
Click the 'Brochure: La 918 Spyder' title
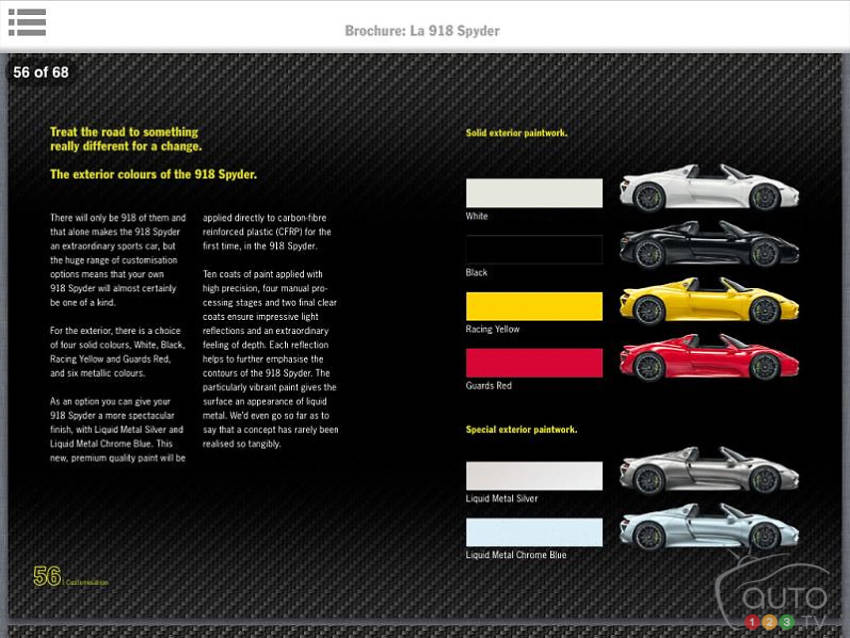pos(422,31)
